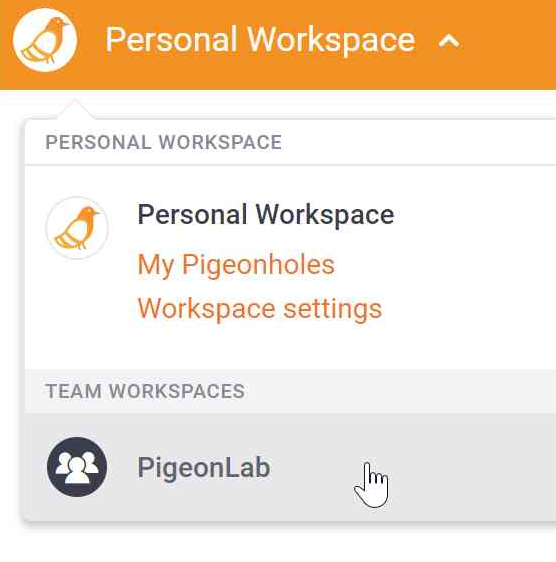The width and height of the screenshot is (556, 562).
Task: Click the pigeon avatar beside Personal Workspace entry
Action: click(77, 228)
